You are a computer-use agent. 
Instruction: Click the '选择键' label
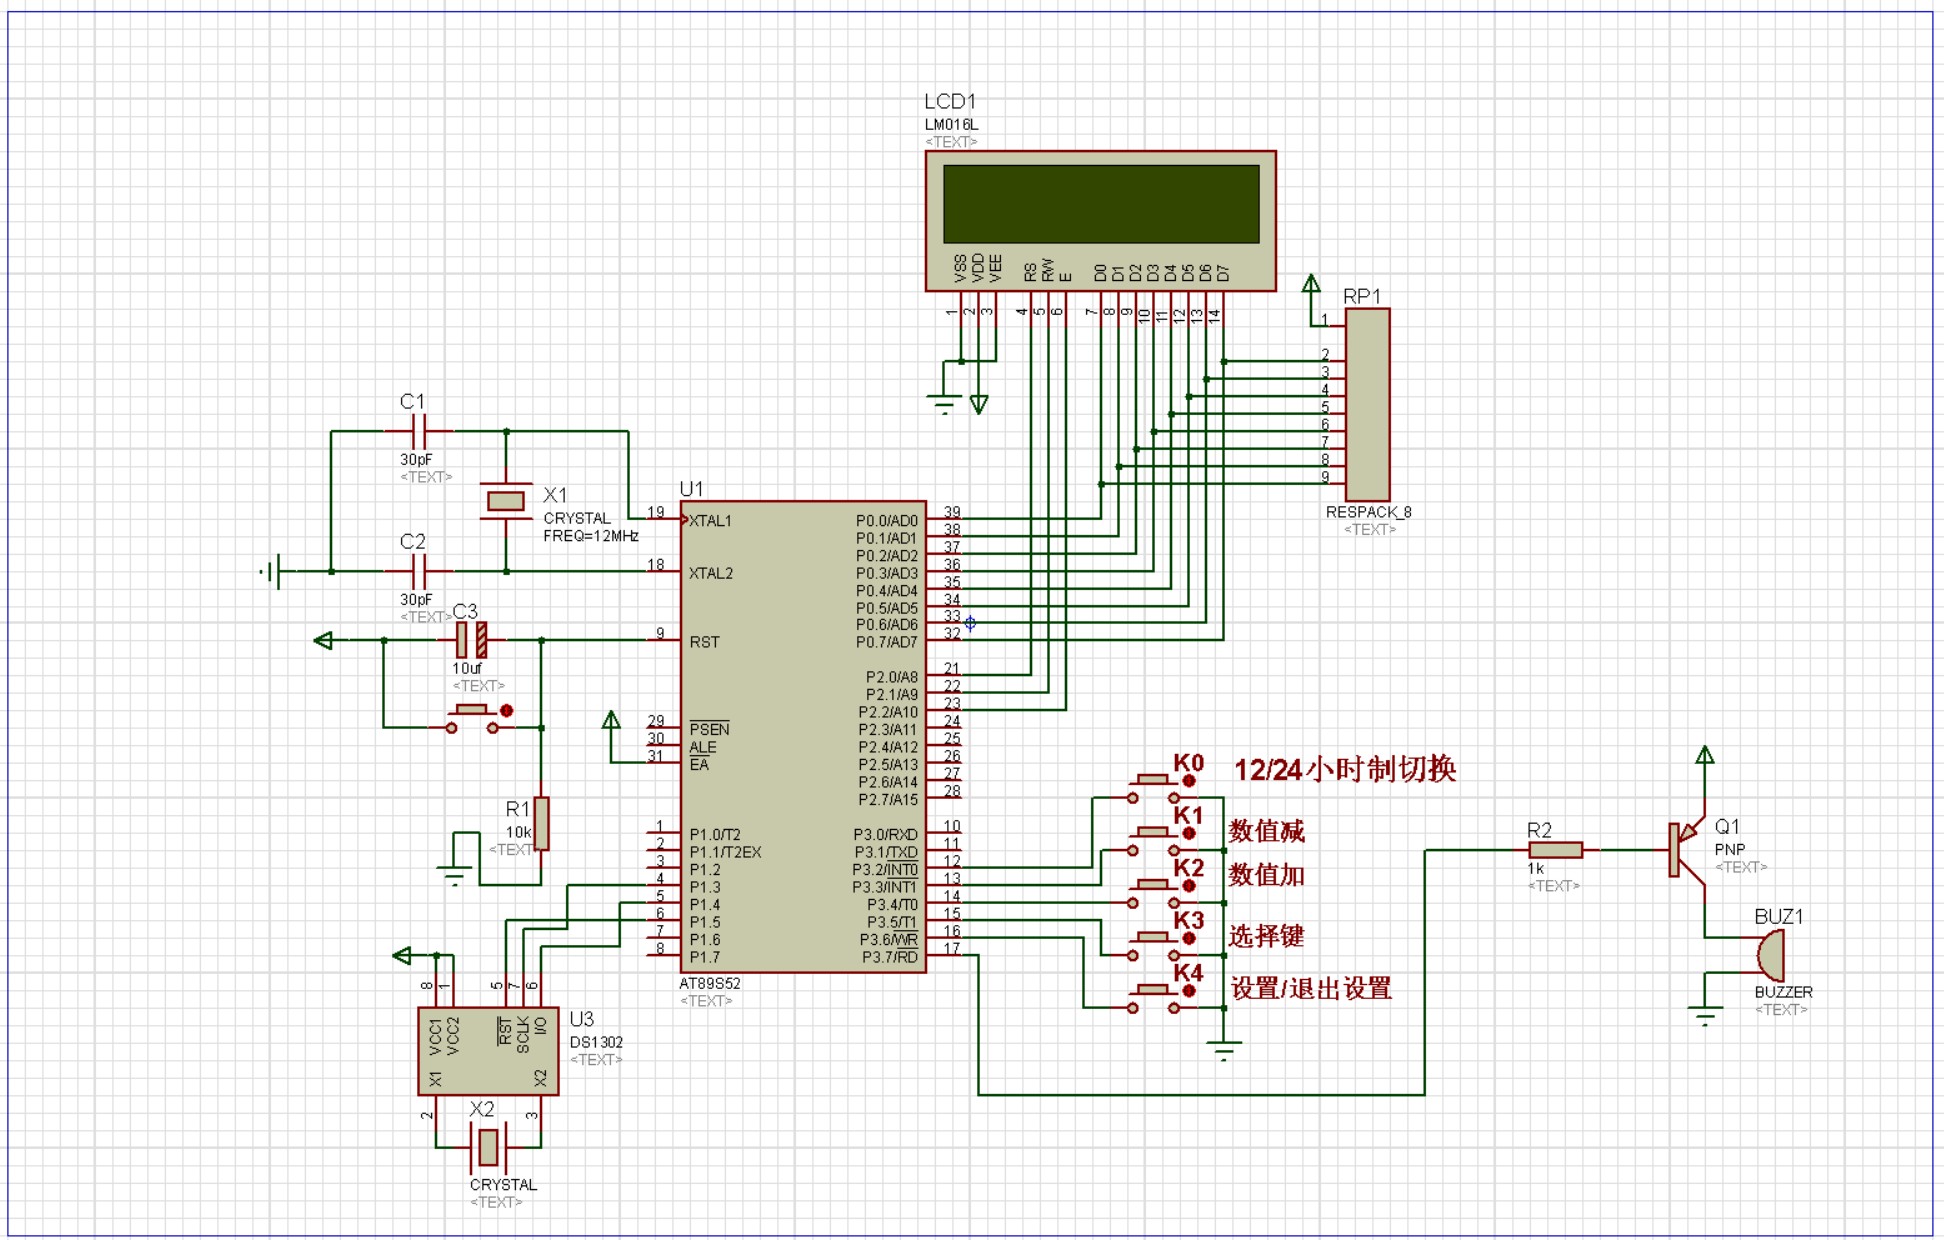coord(1266,936)
